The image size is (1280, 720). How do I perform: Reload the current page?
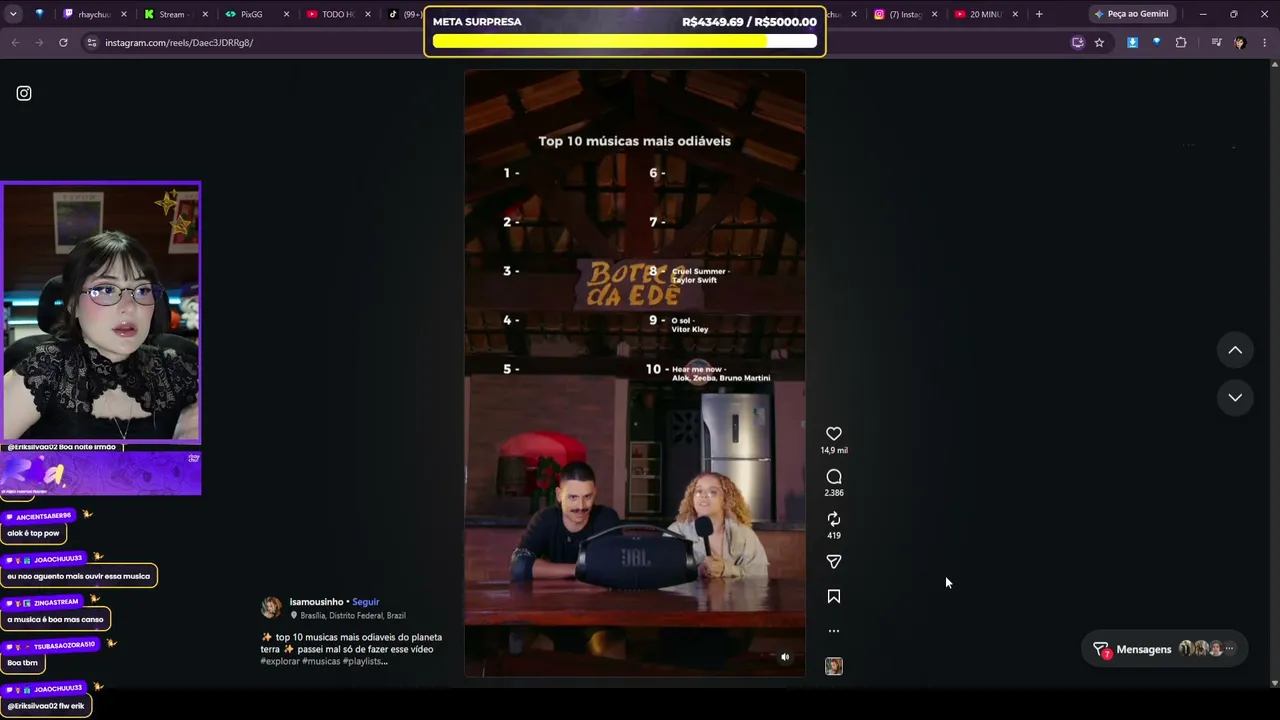pyautogui.click(x=63, y=43)
